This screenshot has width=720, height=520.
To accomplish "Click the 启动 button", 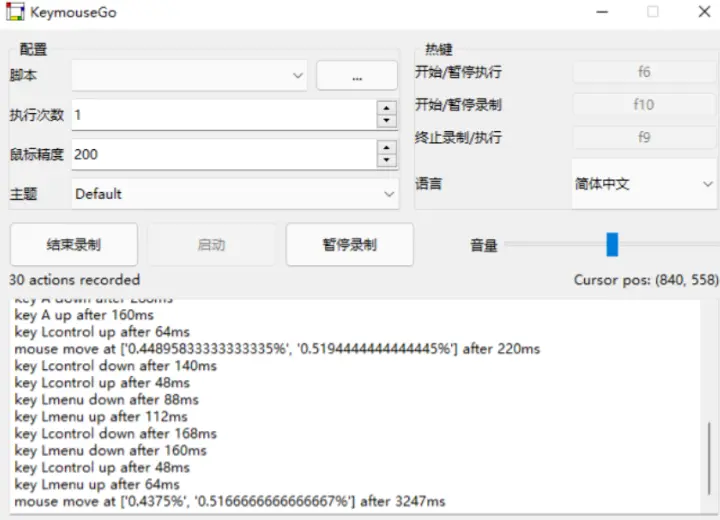I will pyautogui.click(x=211, y=245).
